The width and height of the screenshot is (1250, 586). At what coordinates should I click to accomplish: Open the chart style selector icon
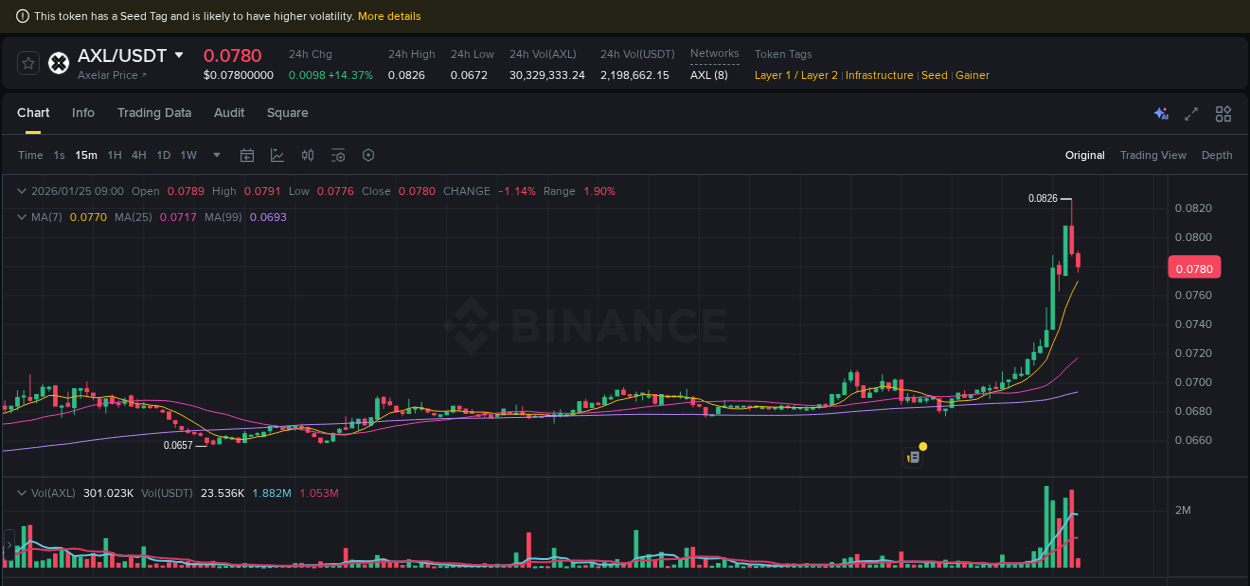pyautogui.click(x=277, y=155)
